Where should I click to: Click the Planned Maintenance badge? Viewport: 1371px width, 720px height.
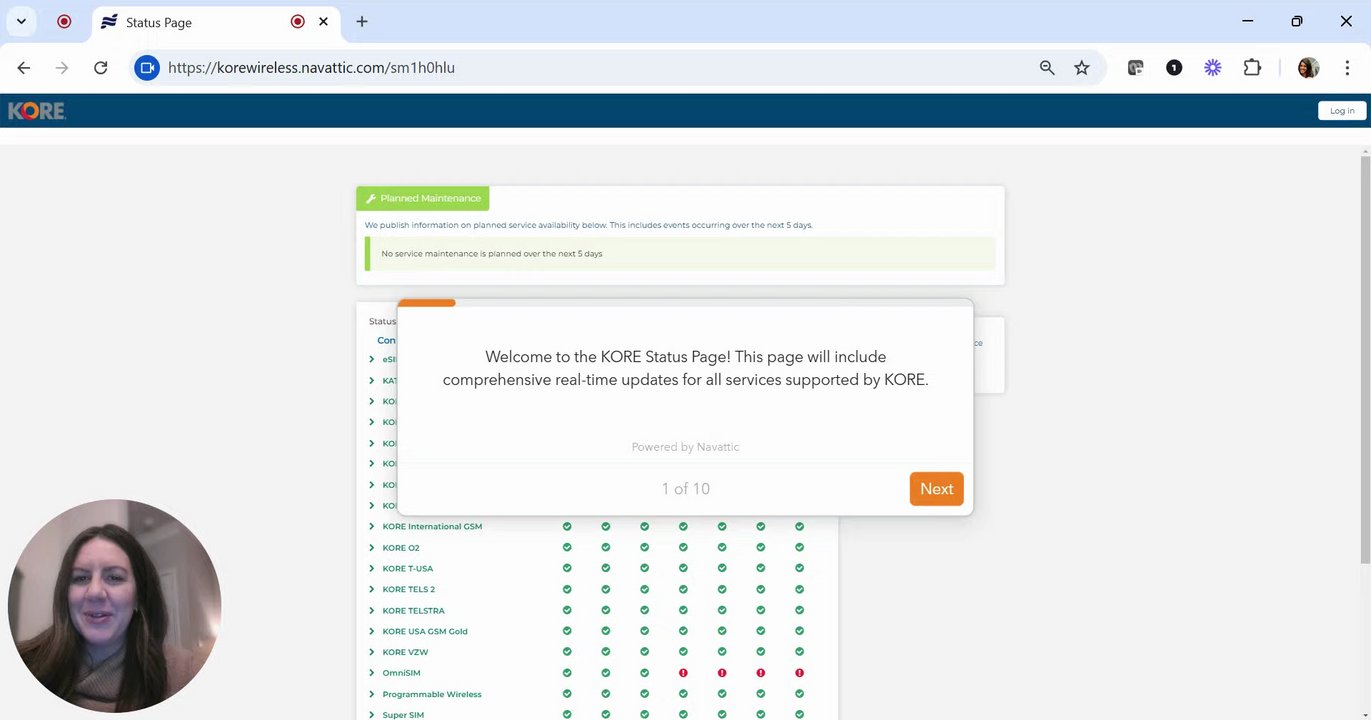coord(423,198)
